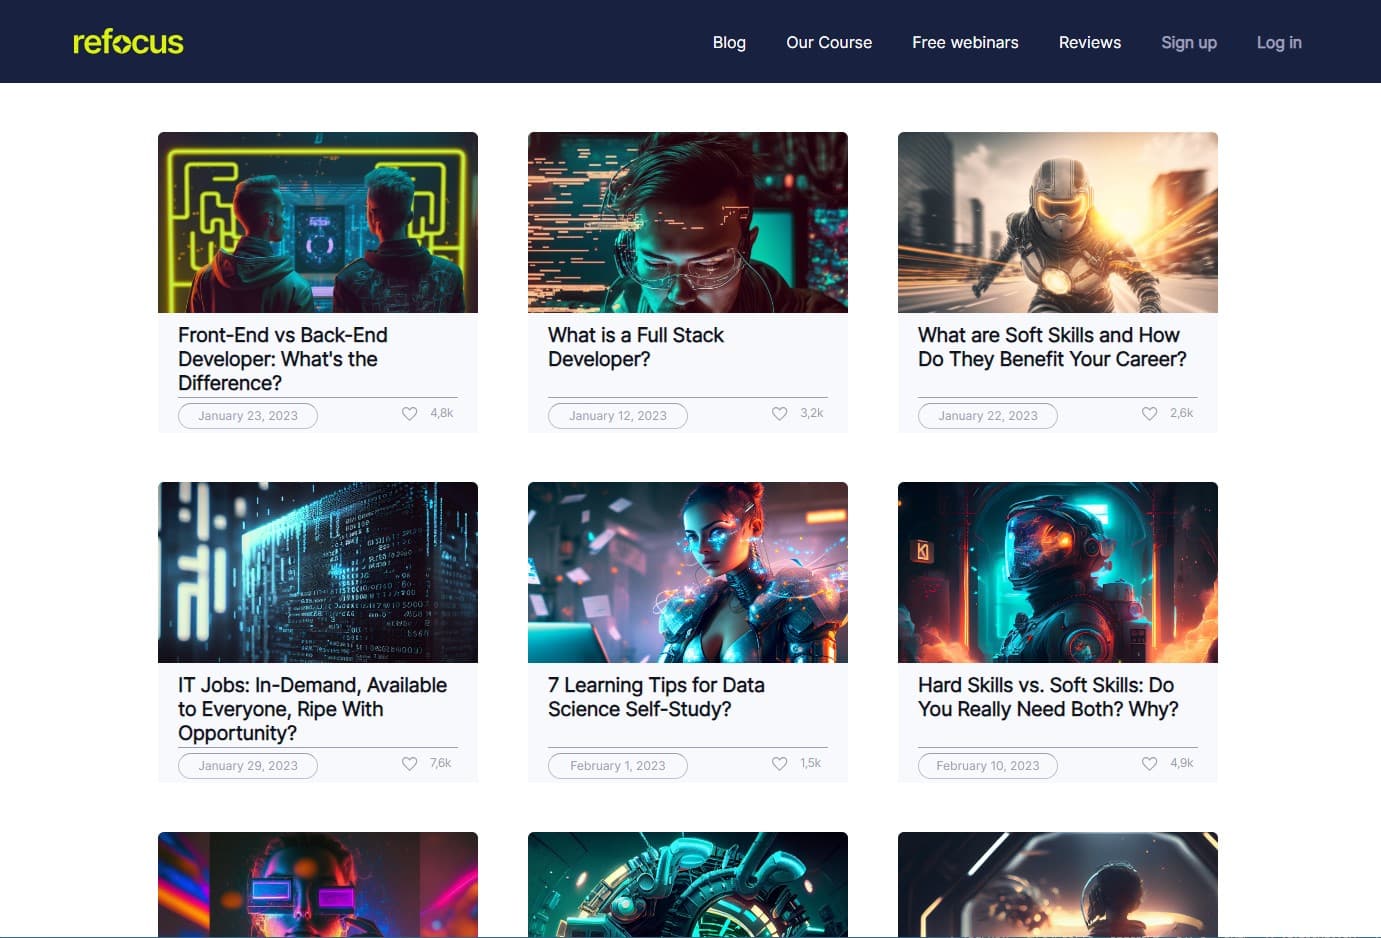Open 7 Learning Tips for Data Science title
Screen dimensions: 1381x938
tap(656, 697)
